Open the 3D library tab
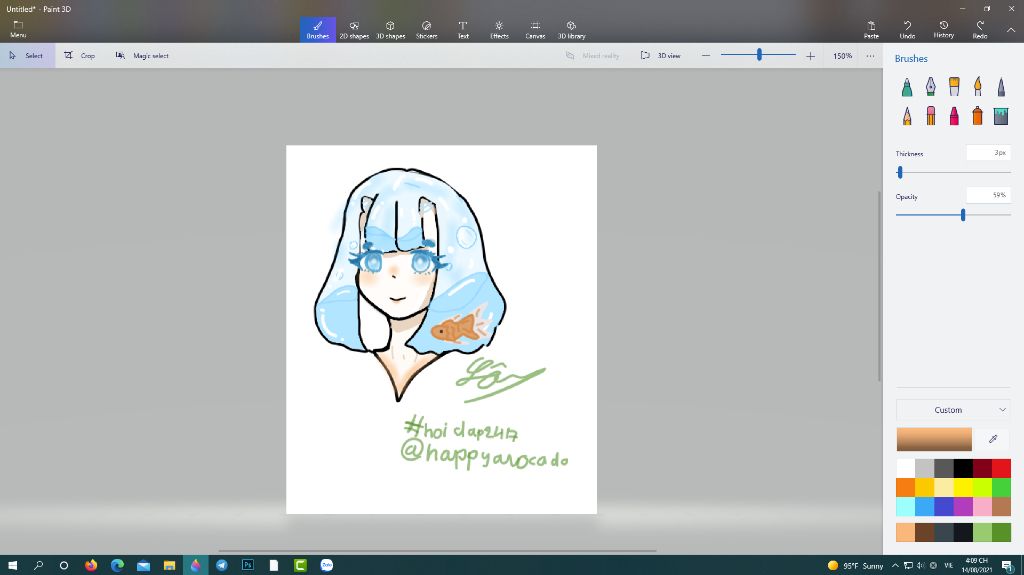Viewport: 1024px width, 575px height. (571, 29)
